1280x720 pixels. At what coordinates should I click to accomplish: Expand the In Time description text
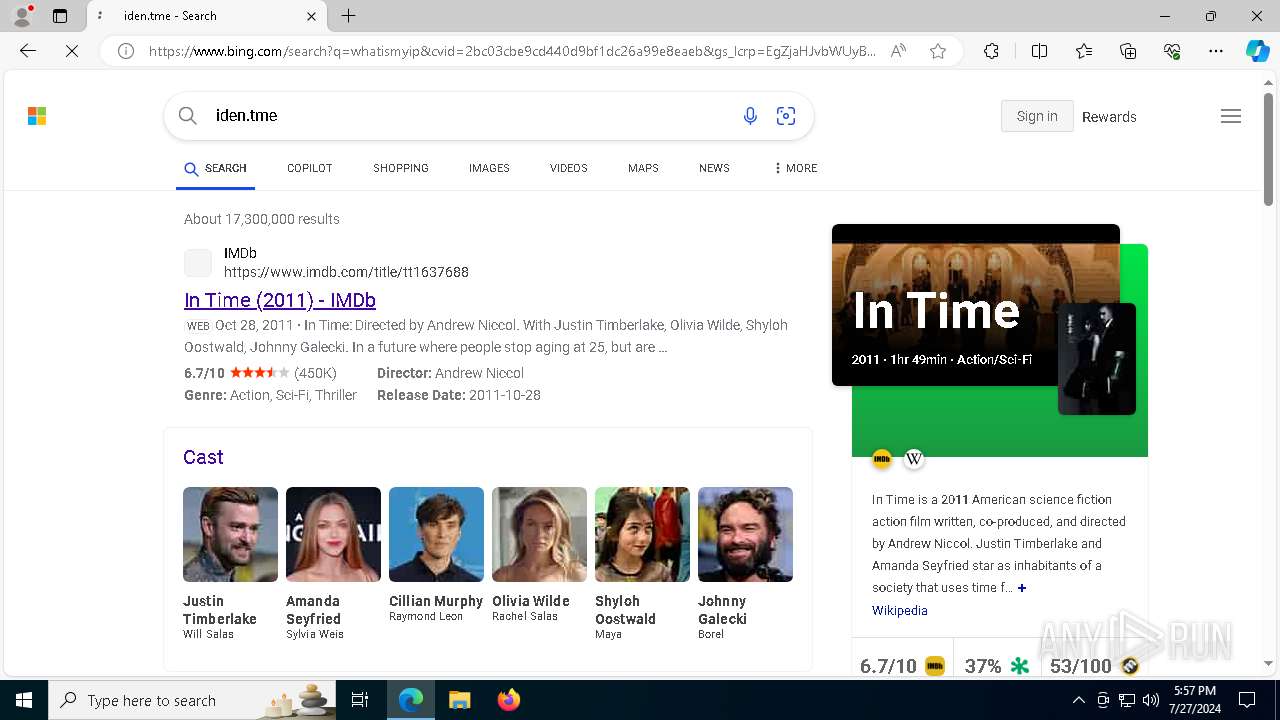point(1021,588)
